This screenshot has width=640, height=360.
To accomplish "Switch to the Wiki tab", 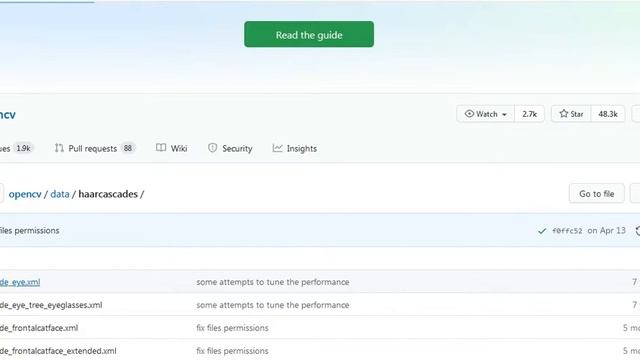I will [171, 149].
